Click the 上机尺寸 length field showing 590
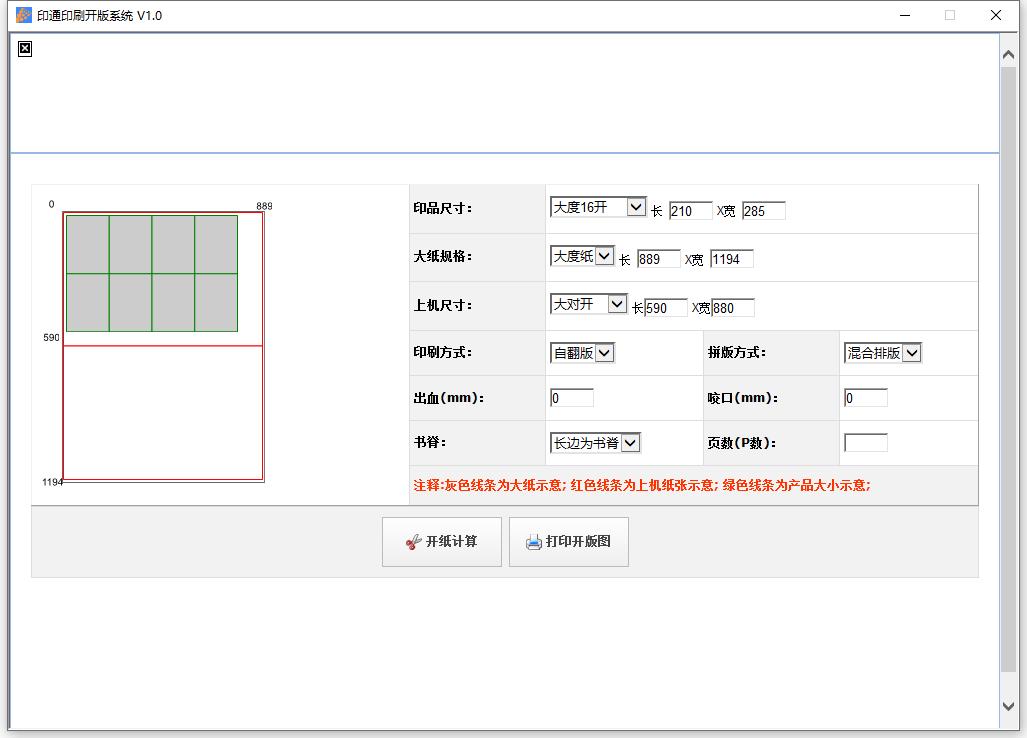1027x738 pixels. 666,308
